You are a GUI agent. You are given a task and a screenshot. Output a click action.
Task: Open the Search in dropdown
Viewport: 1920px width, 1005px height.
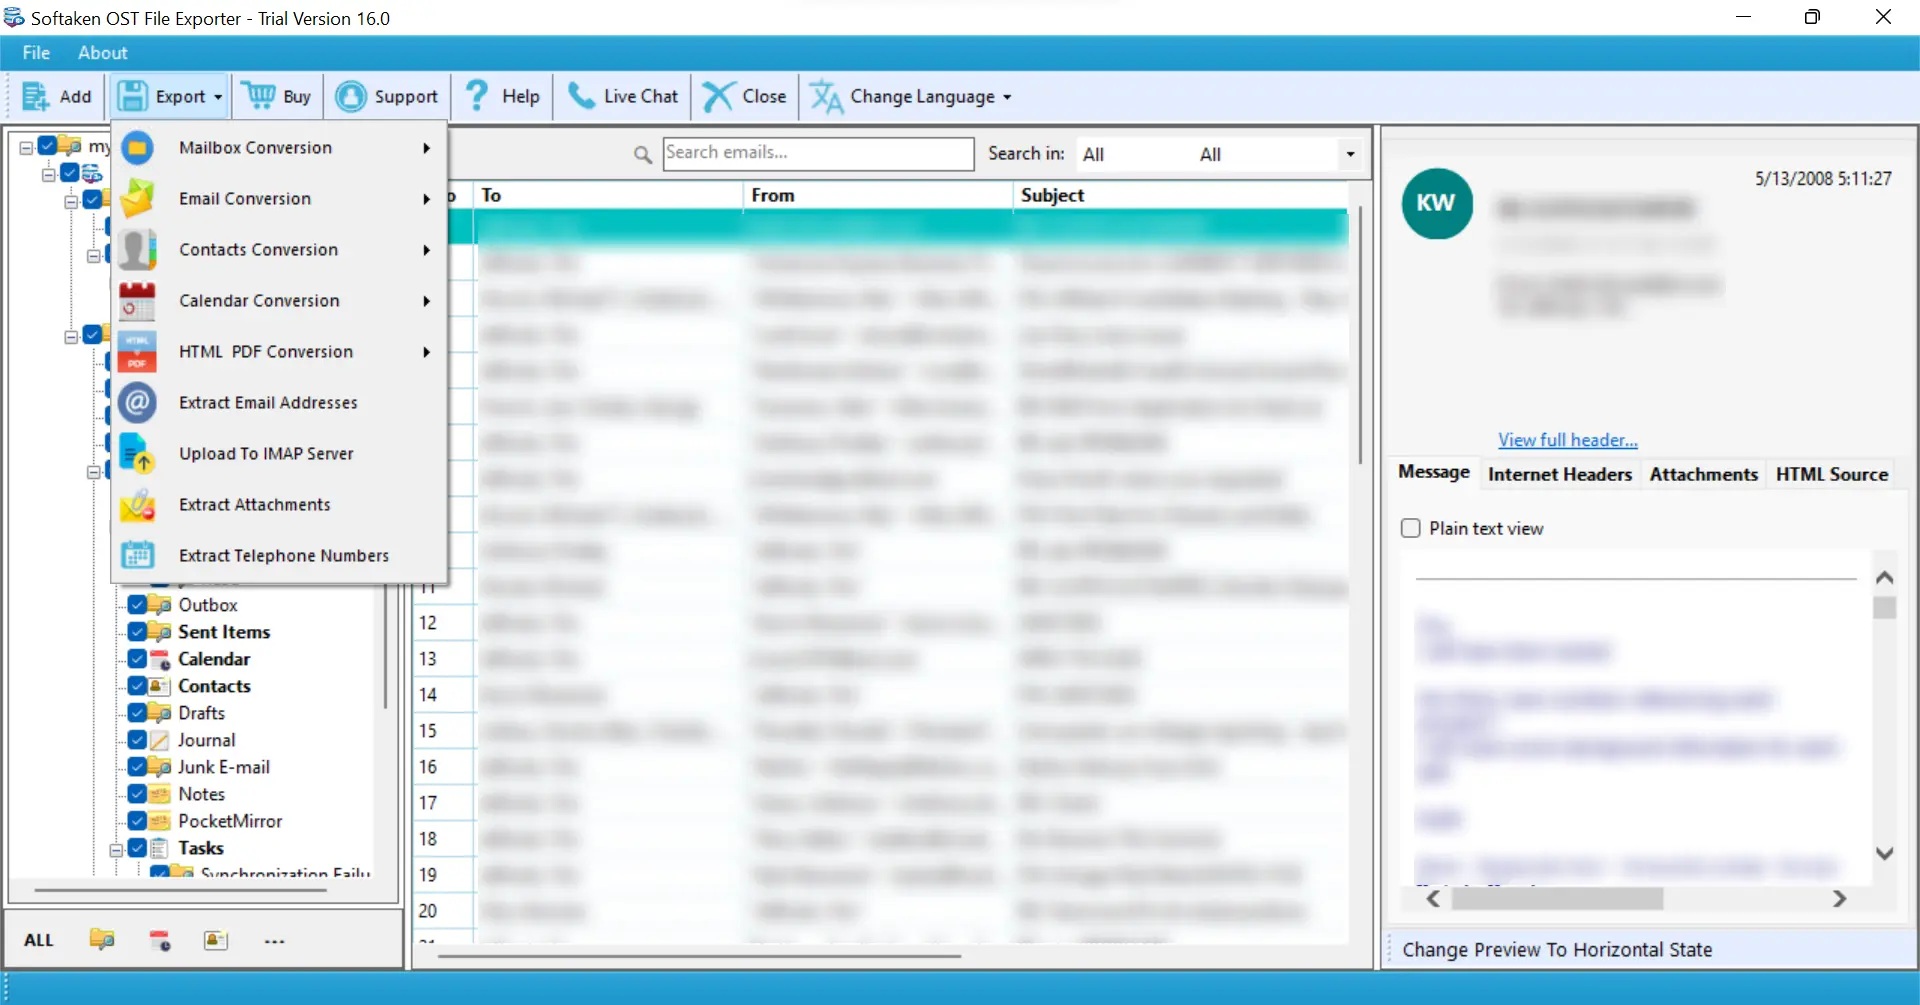[1350, 154]
